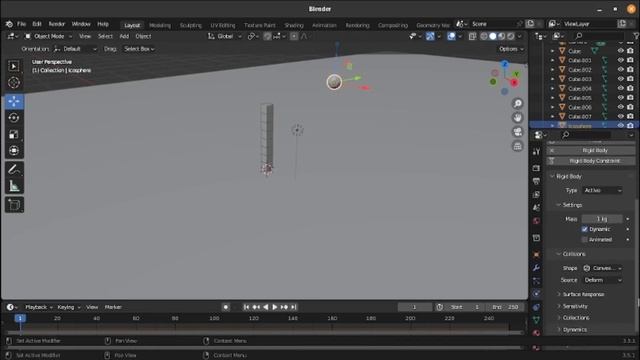Select Cube.004 in outliner
This screenshot has width=640, height=360.
pyautogui.click(x=580, y=89)
